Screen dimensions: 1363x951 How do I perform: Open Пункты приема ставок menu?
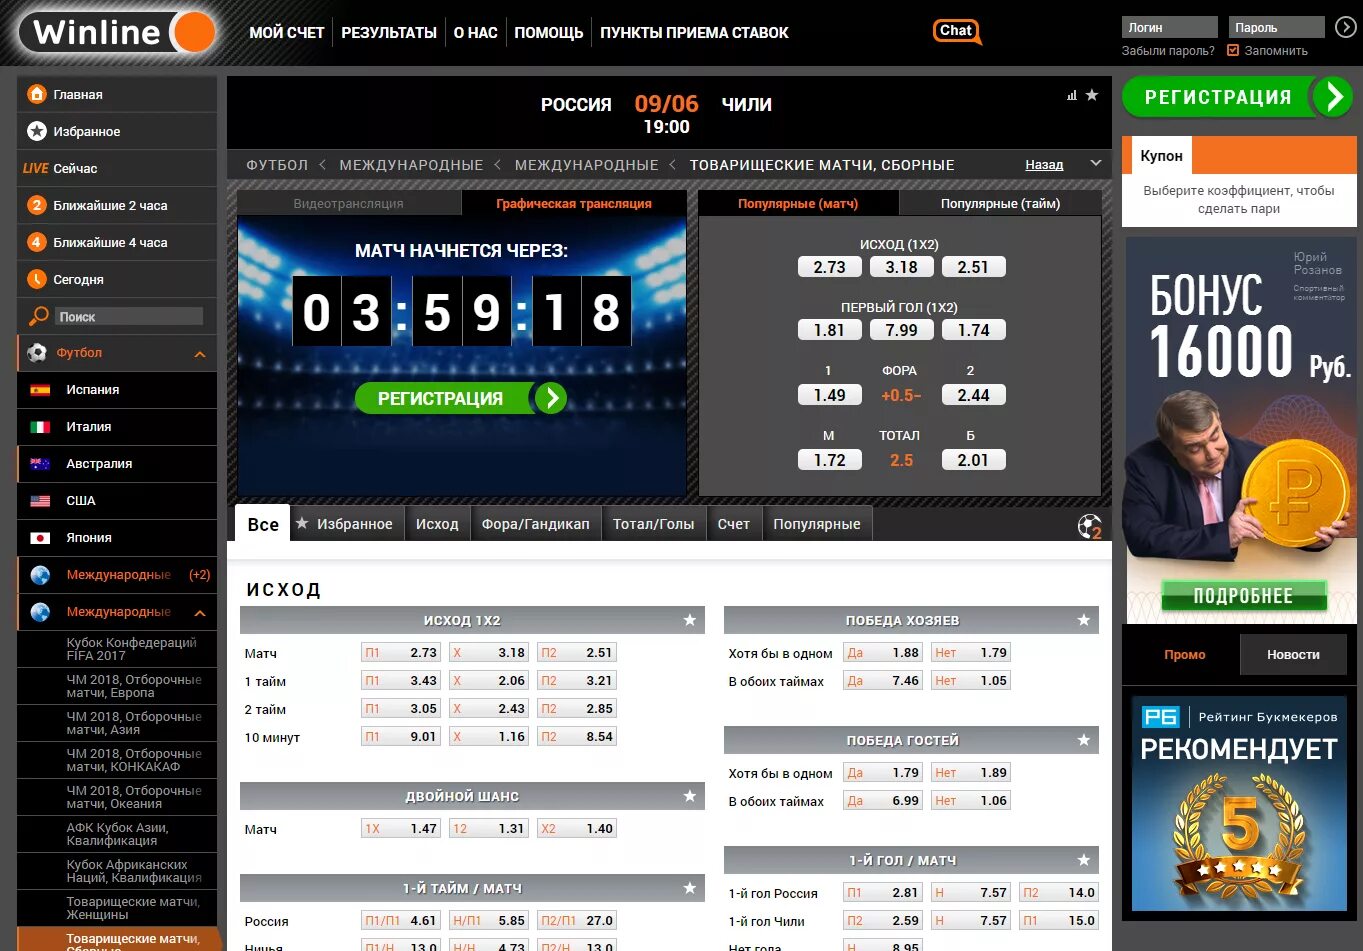click(694, 33)
